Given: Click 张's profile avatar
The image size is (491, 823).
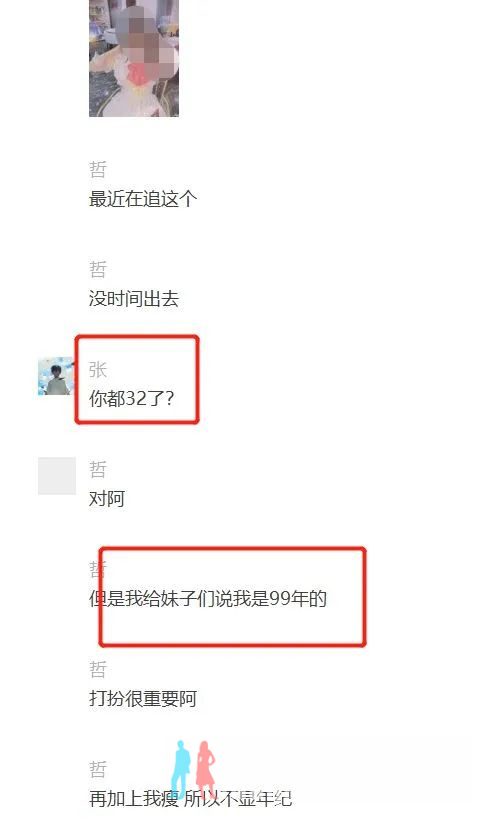Looking at the screenshot, I should (x=57, y=376).
